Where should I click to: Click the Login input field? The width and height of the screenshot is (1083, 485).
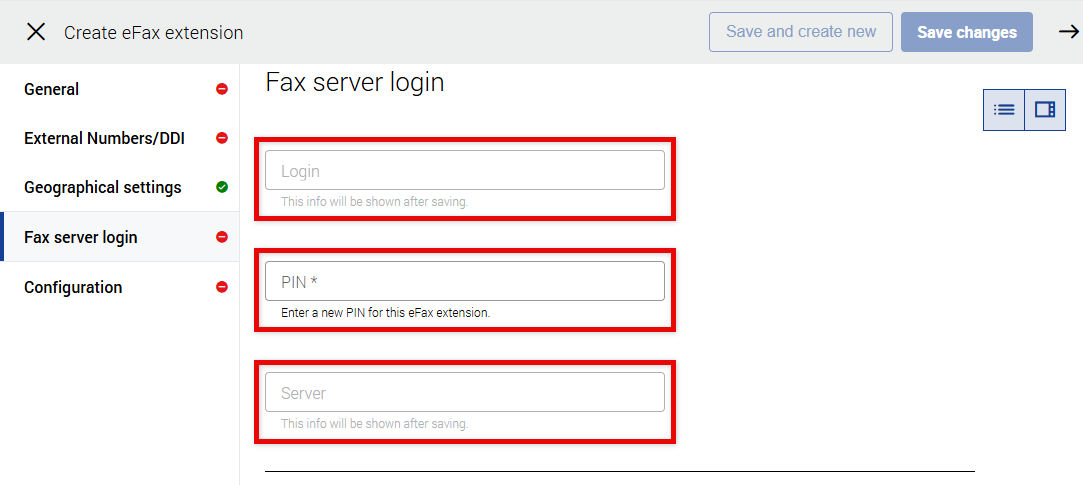click(x=464, y=171)
